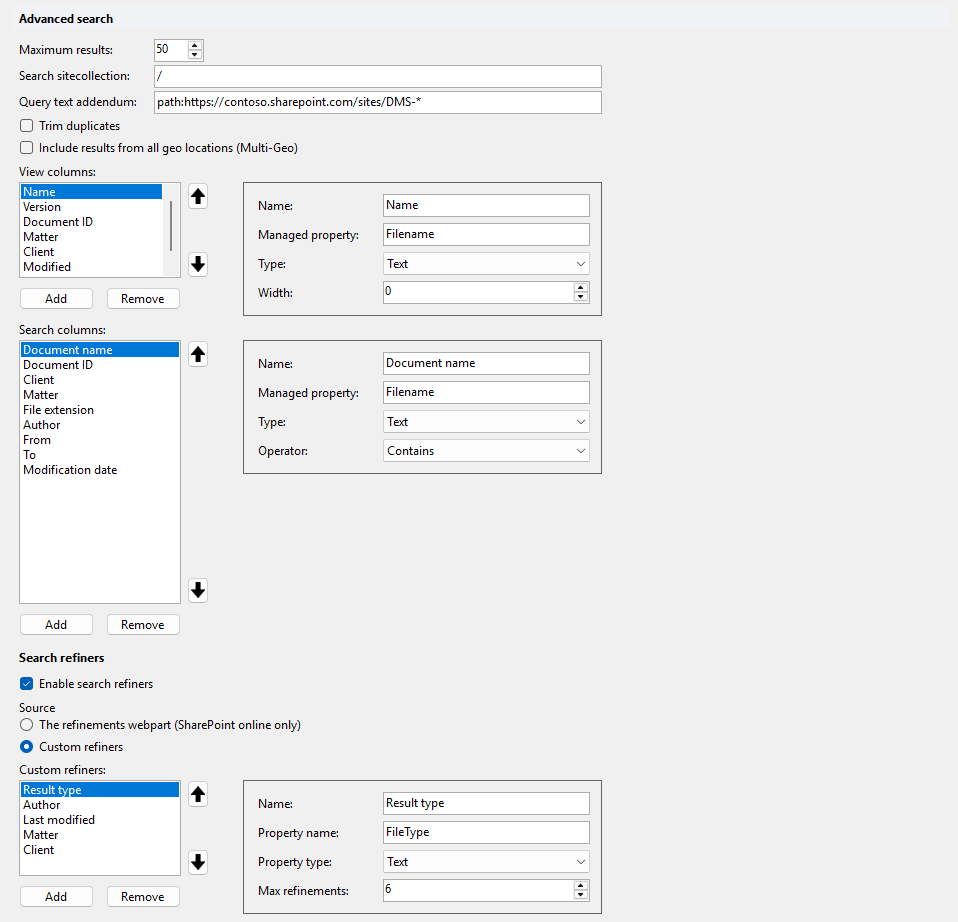The height and width of the screenshot is (922, 958).
Task: Increase the Maximum results value
Action: pyautogui.click(x=194, y=45)
